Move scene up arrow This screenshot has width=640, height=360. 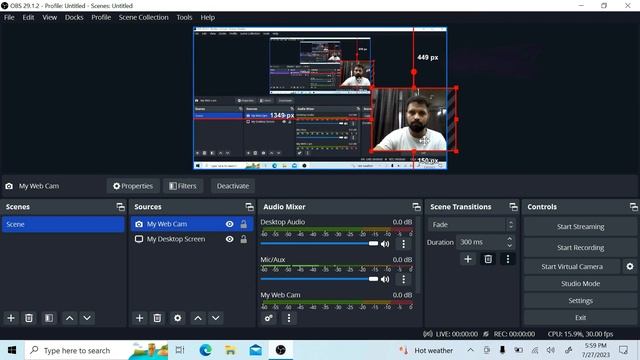(x=70, y=318)
